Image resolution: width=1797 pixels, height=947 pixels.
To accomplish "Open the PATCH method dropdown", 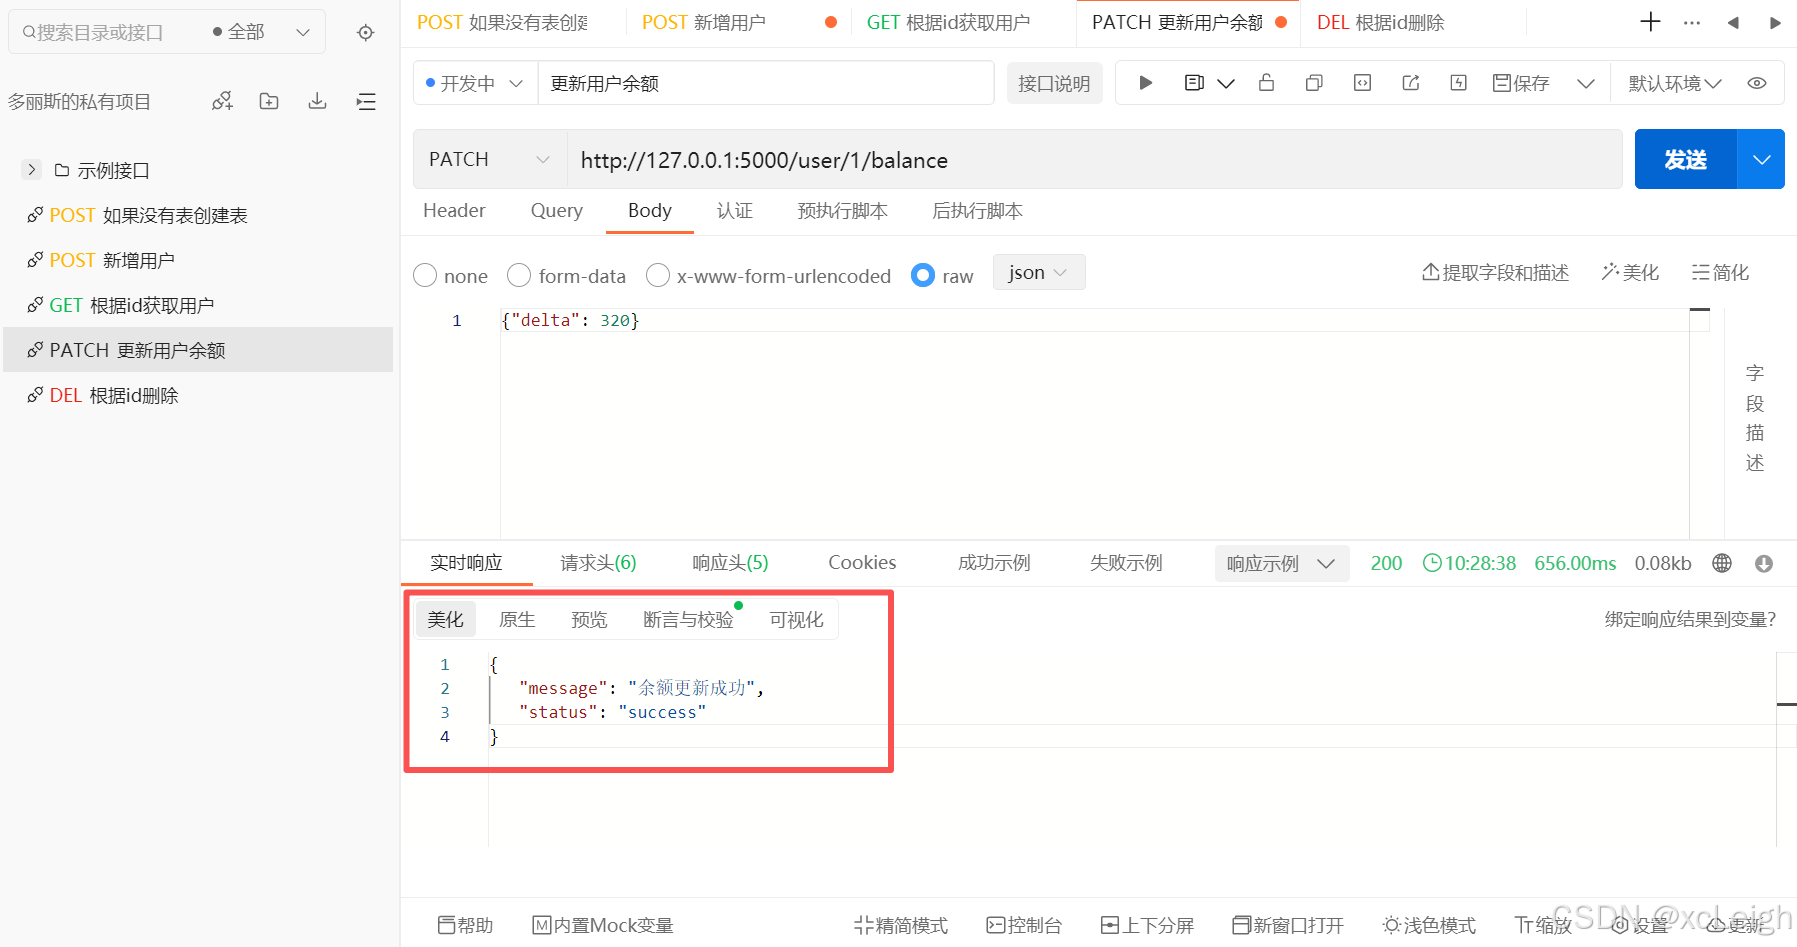I will (x=489, y=160).
